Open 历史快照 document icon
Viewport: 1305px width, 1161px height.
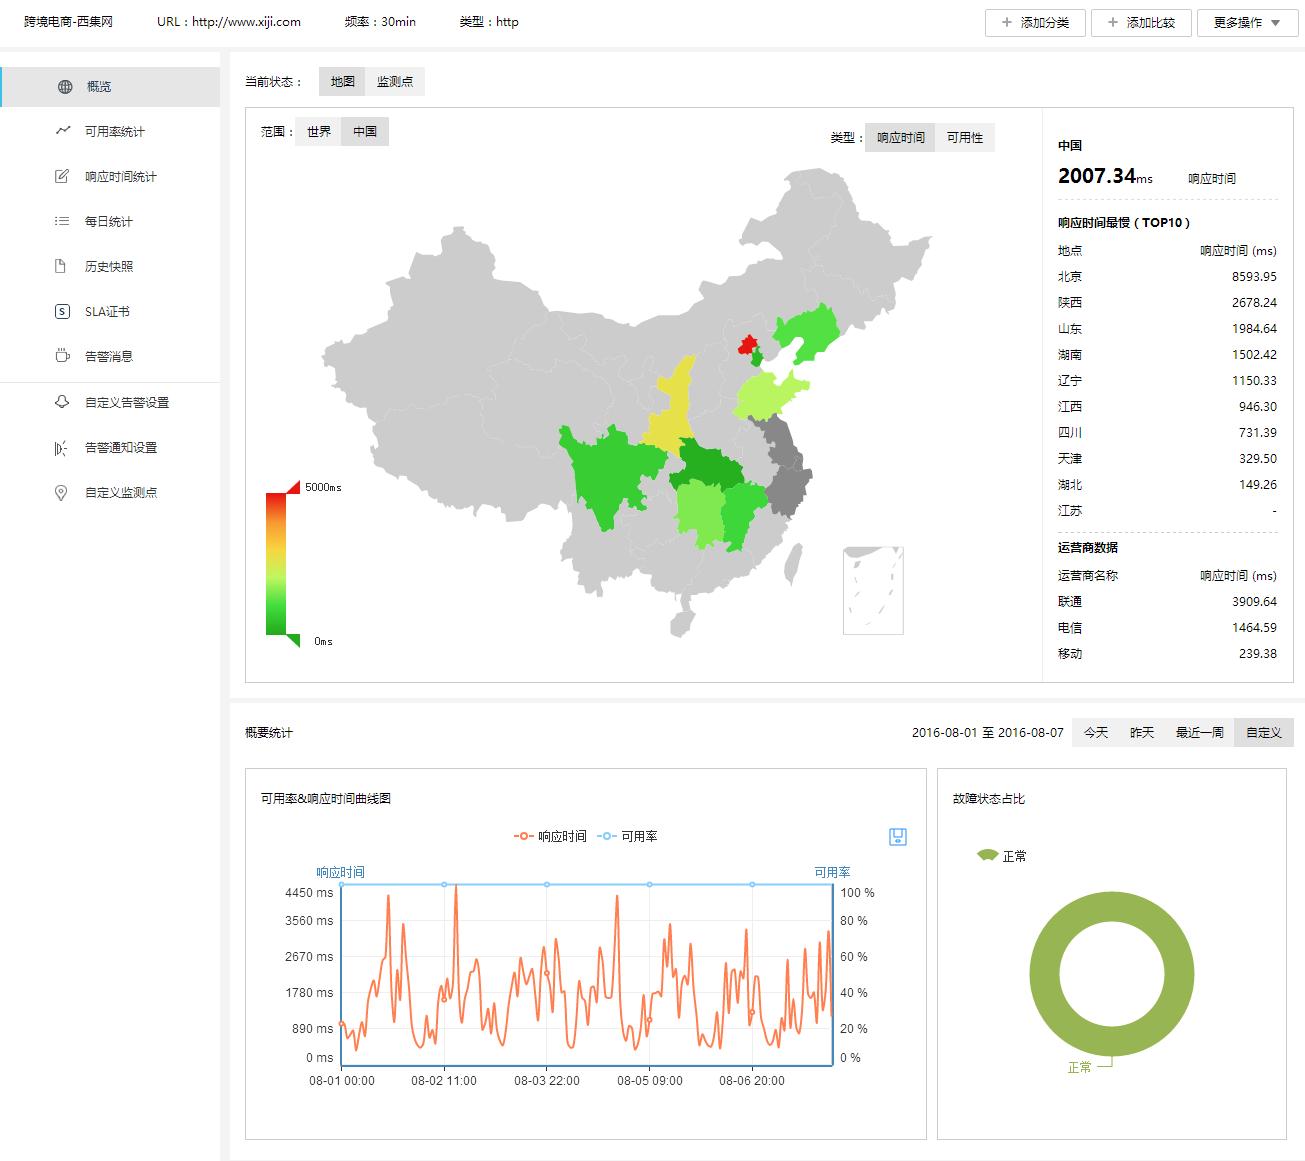tap(62, 267)
